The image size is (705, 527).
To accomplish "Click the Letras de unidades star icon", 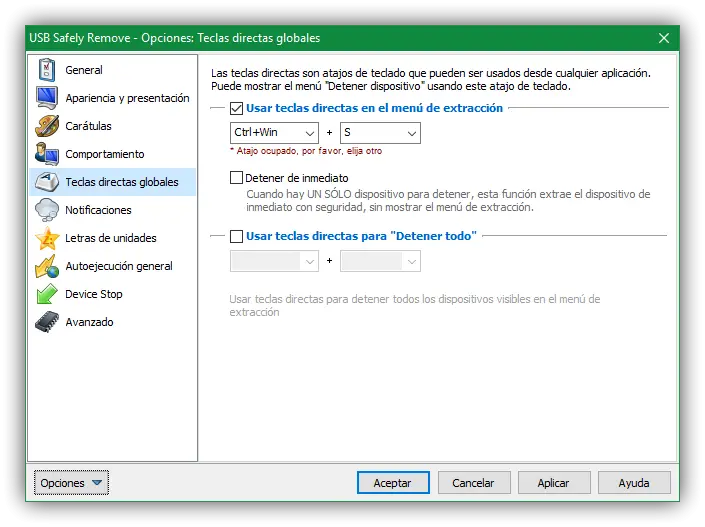I will pos(47,238).
